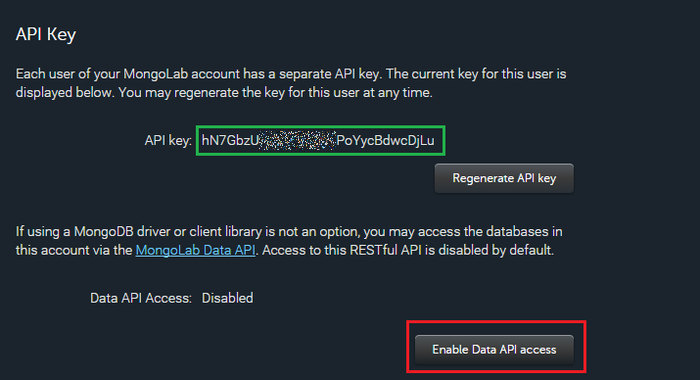Screen dimensions: 700x380
Task: Click "If using a" paragraph start
Action: point(43,232)
